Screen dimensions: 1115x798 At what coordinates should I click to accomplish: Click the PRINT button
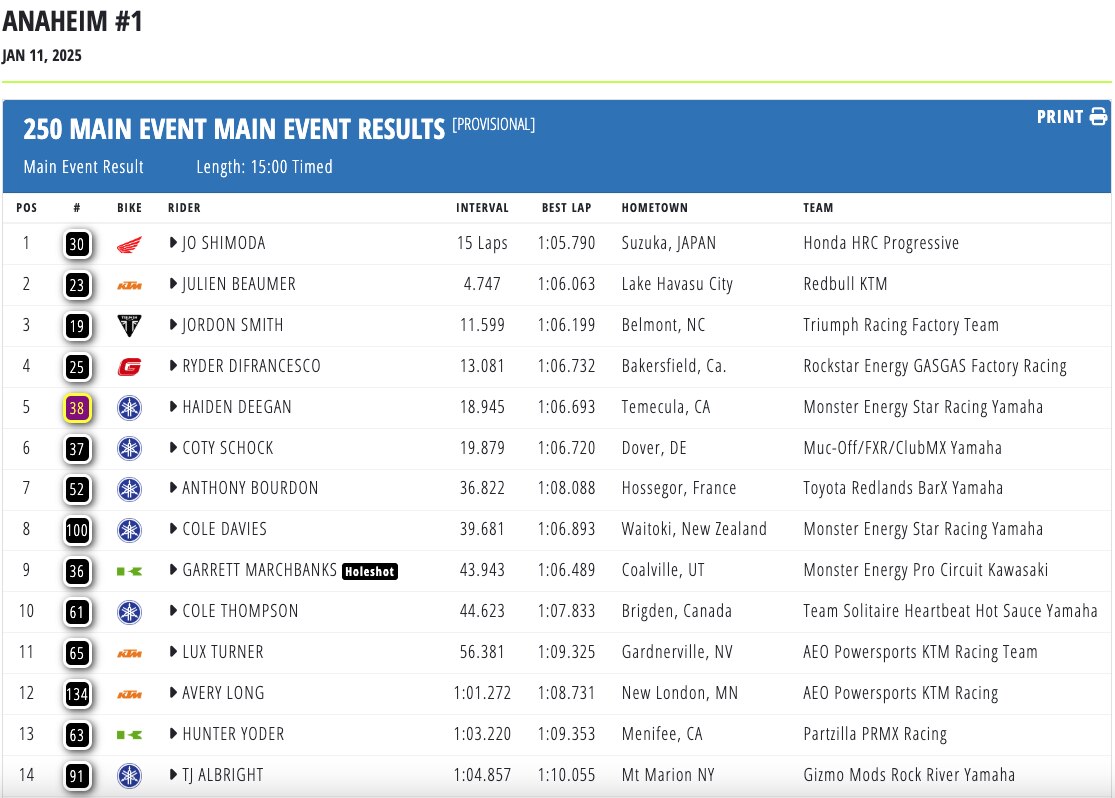point(1062,116)
